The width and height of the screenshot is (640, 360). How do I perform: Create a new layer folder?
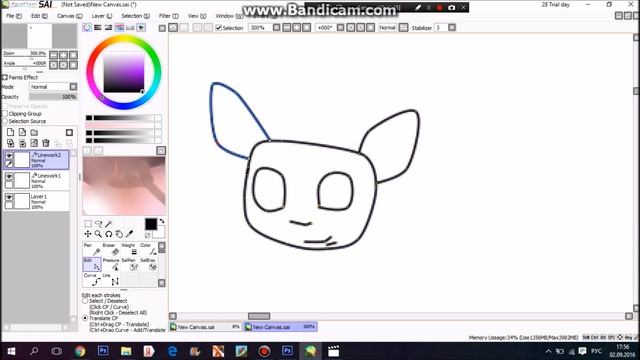(x=34, y=132)
